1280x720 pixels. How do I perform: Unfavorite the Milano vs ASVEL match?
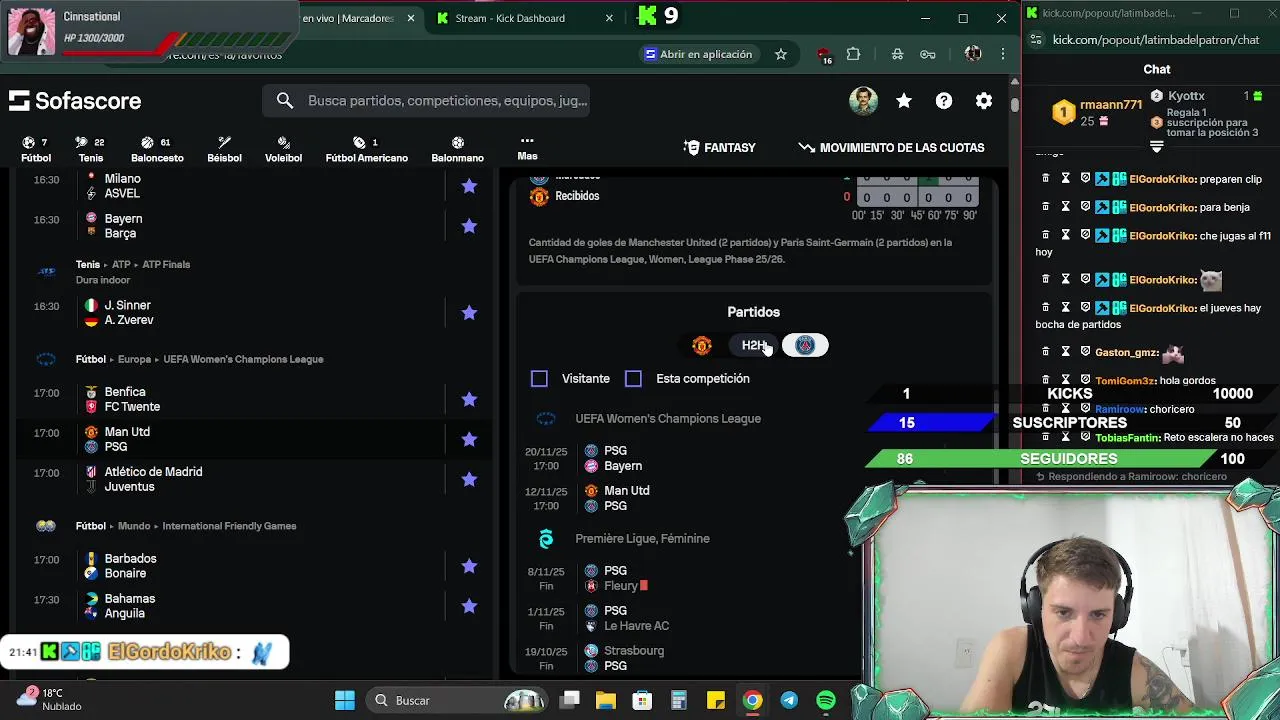pos(469,186)
